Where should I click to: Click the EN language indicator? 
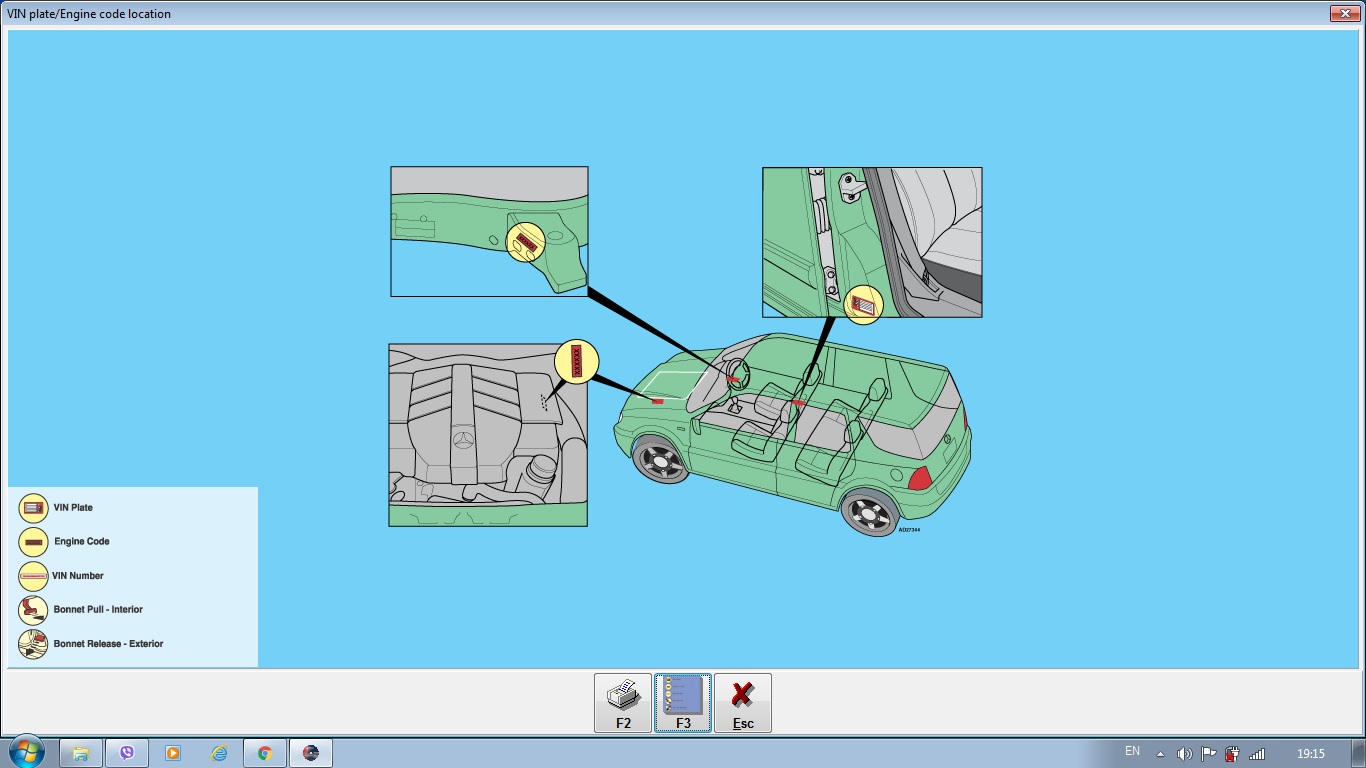(x=1132, y=751)
